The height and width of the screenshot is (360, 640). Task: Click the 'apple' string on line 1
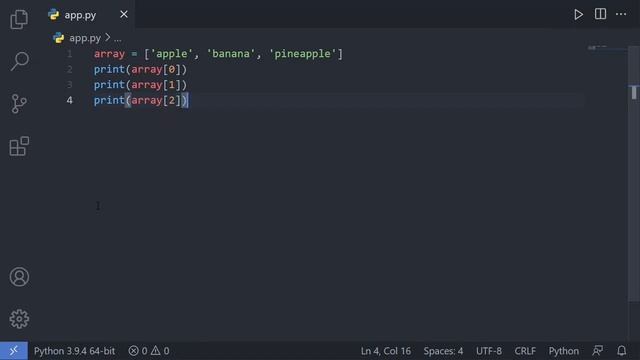point(171,54)
